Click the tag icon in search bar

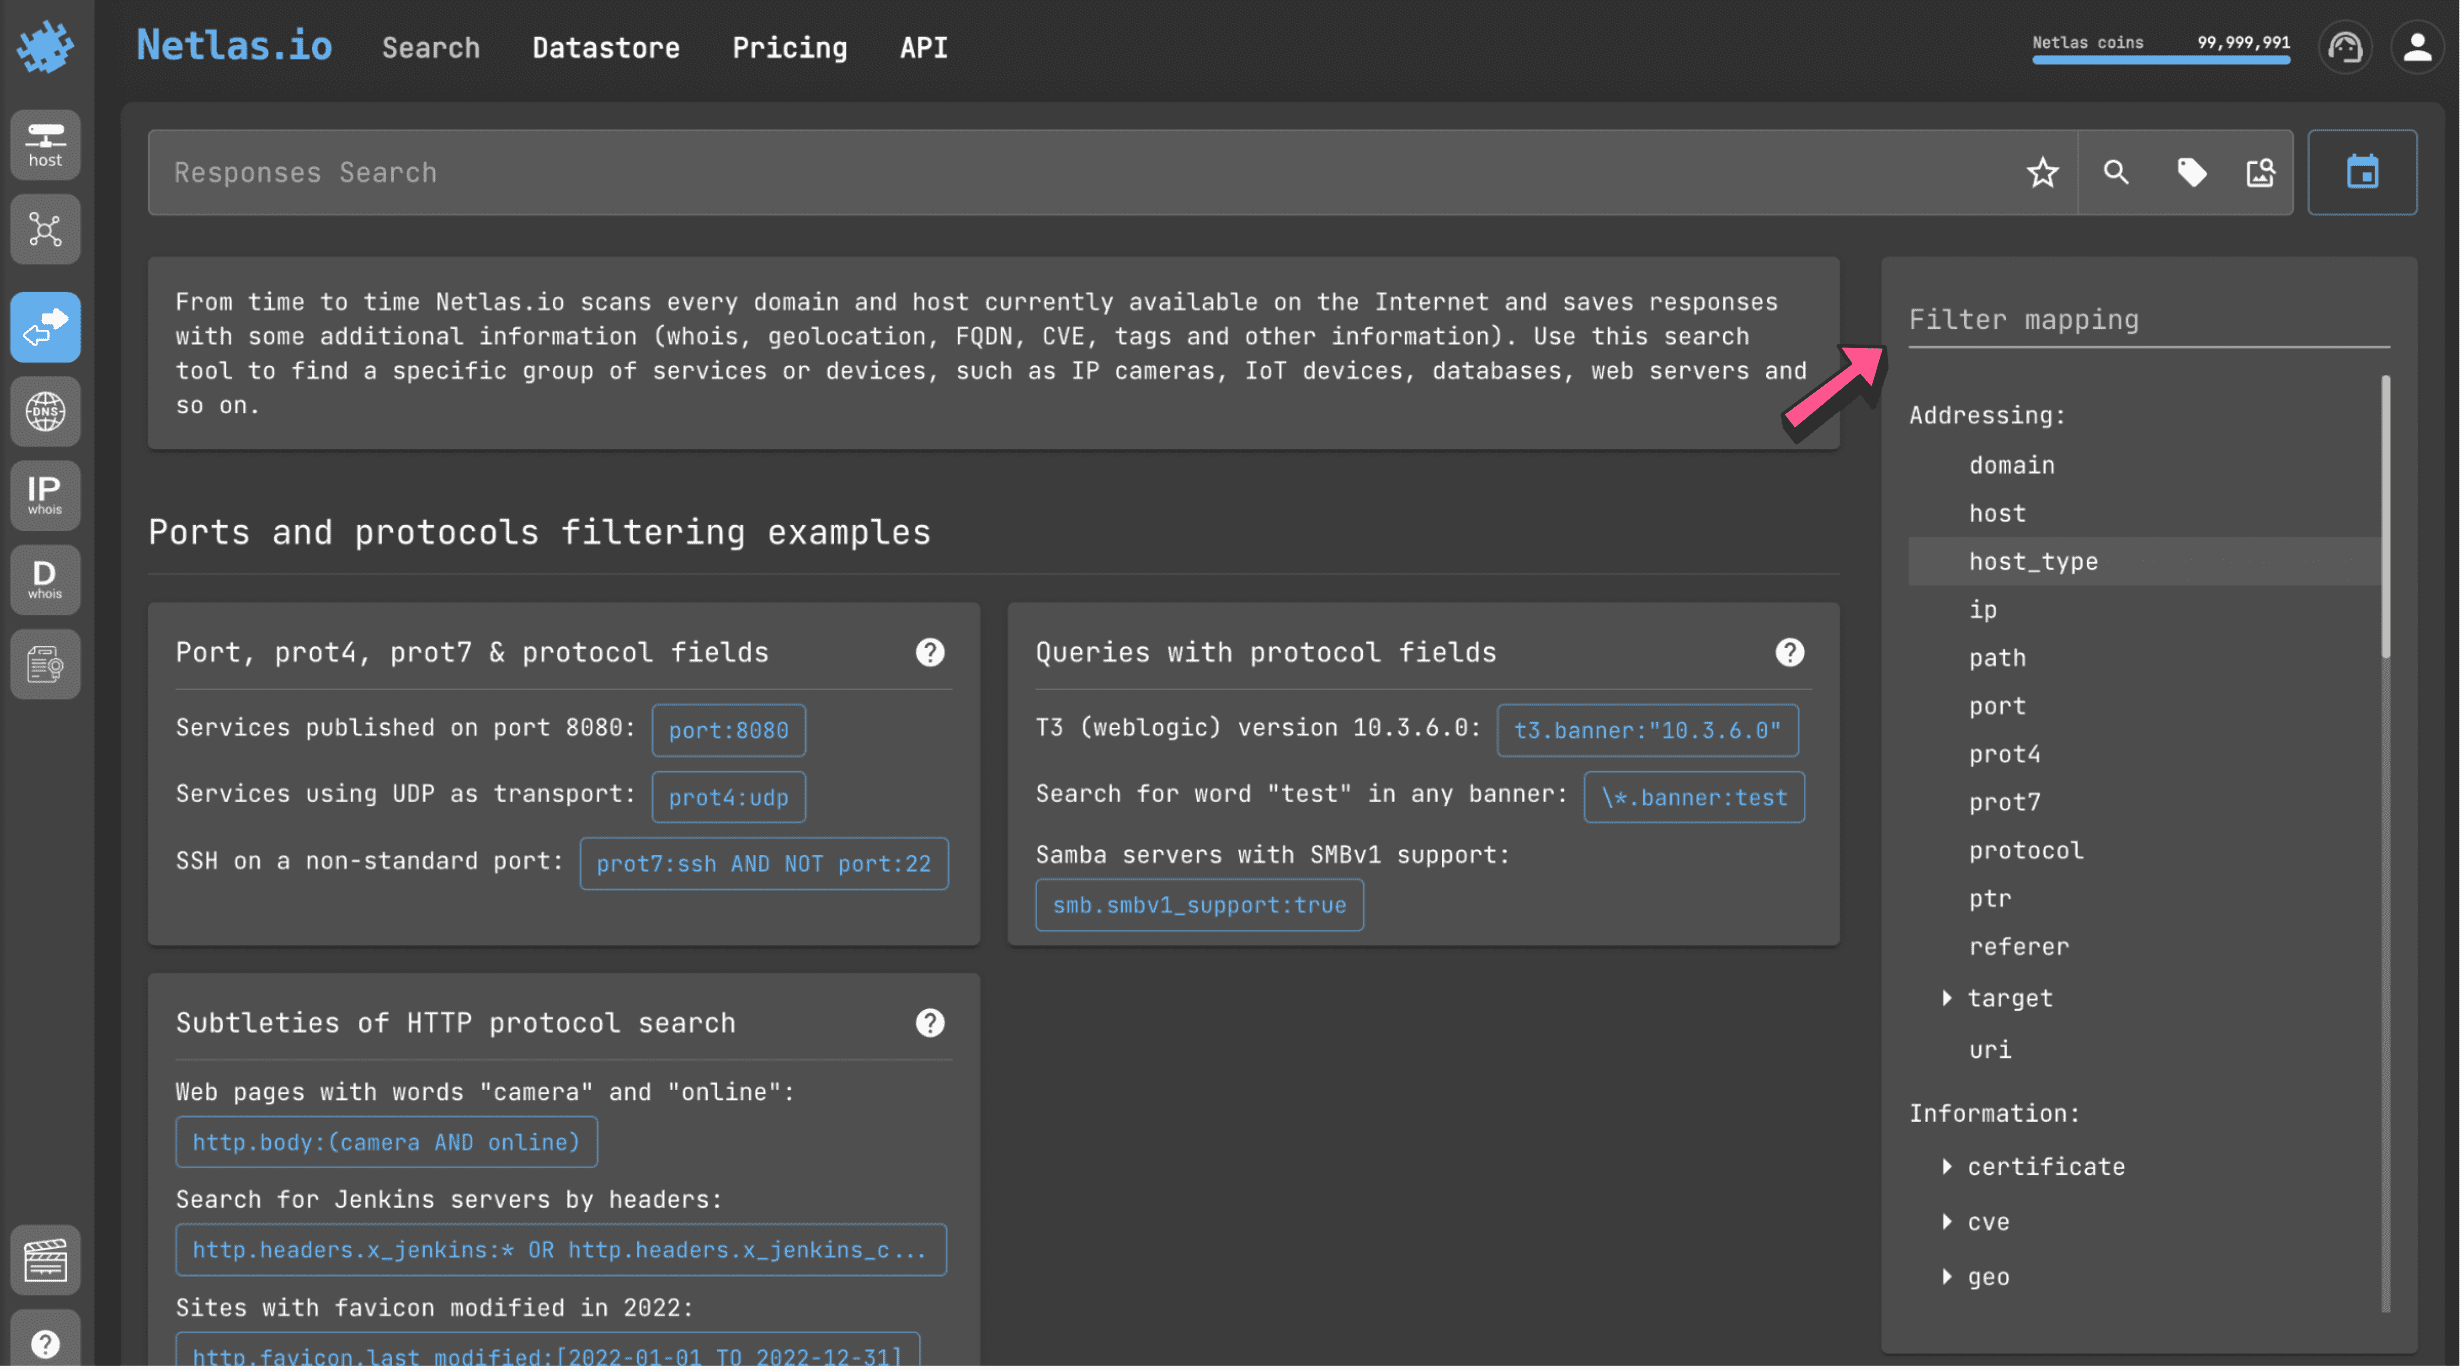click(2190, 172)
